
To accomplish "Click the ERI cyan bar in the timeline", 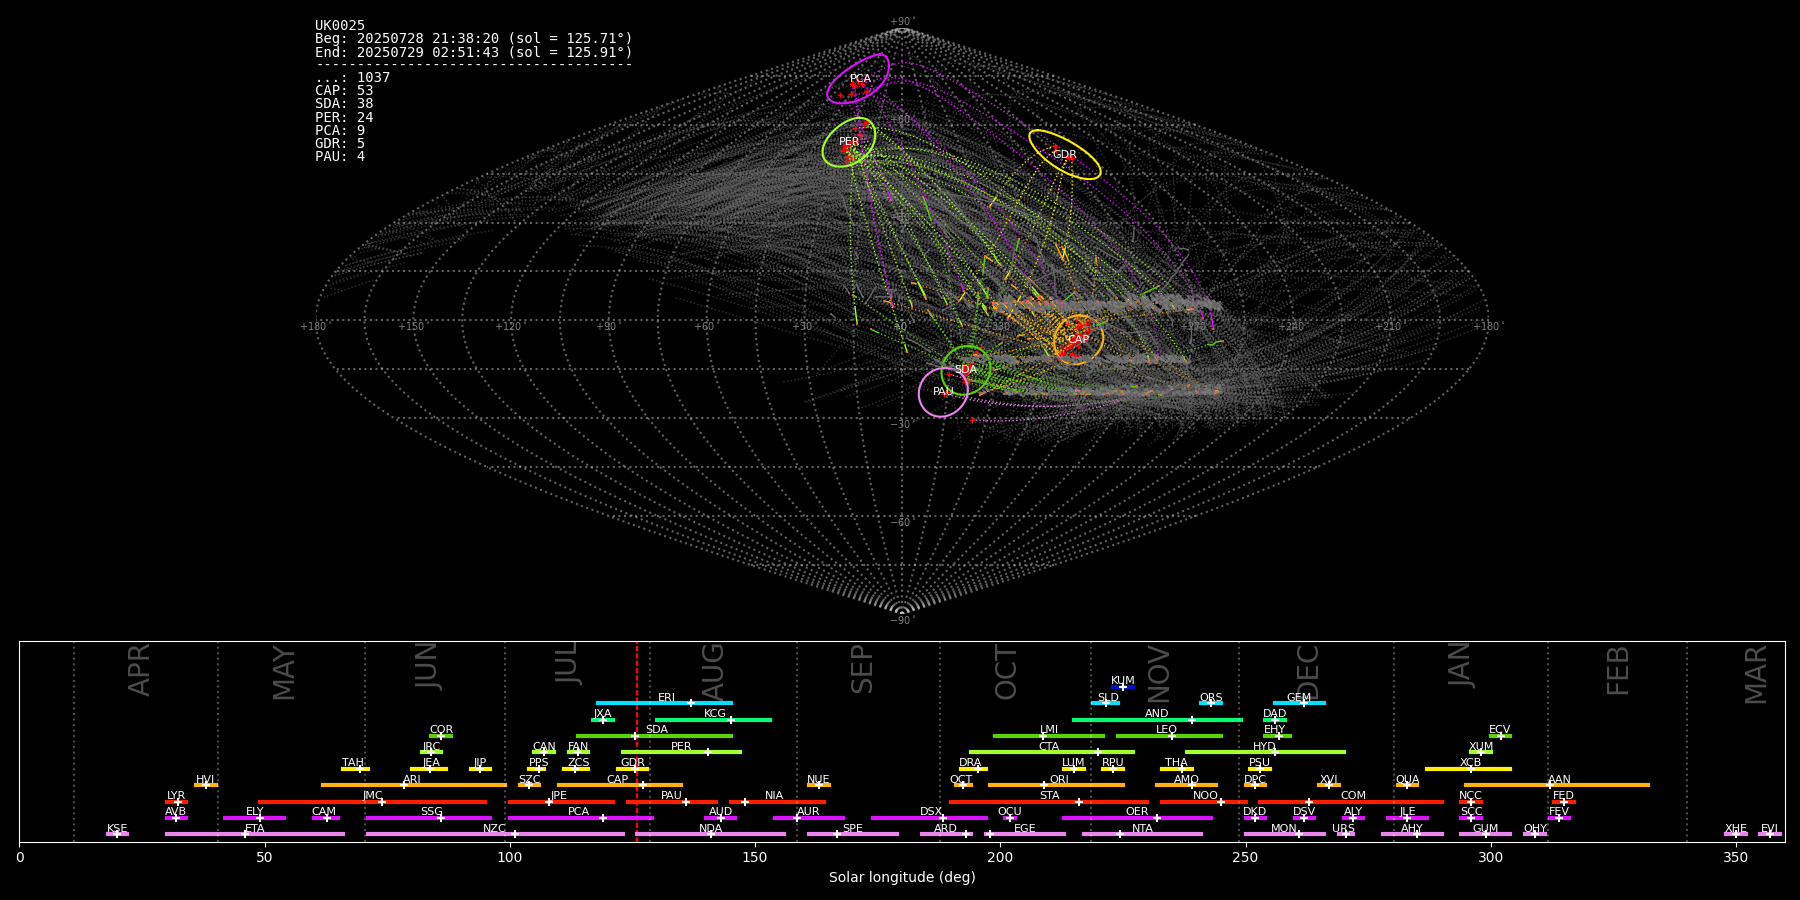I will coord(664,703).
